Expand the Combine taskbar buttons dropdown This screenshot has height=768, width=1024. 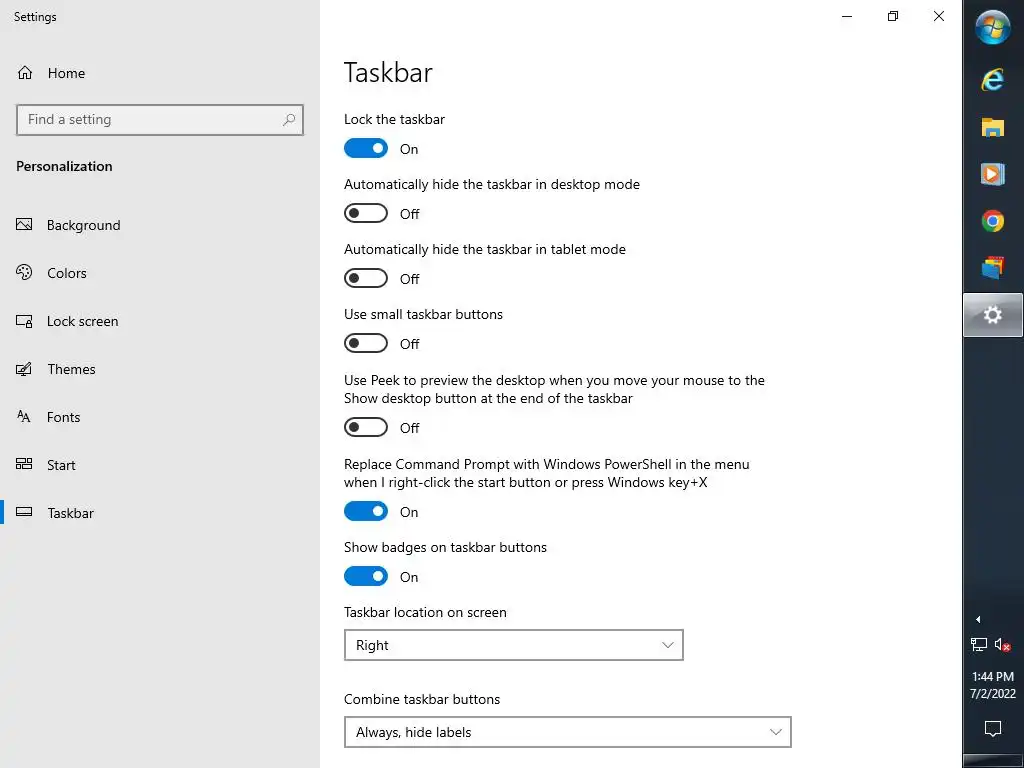tap(567, 733)
